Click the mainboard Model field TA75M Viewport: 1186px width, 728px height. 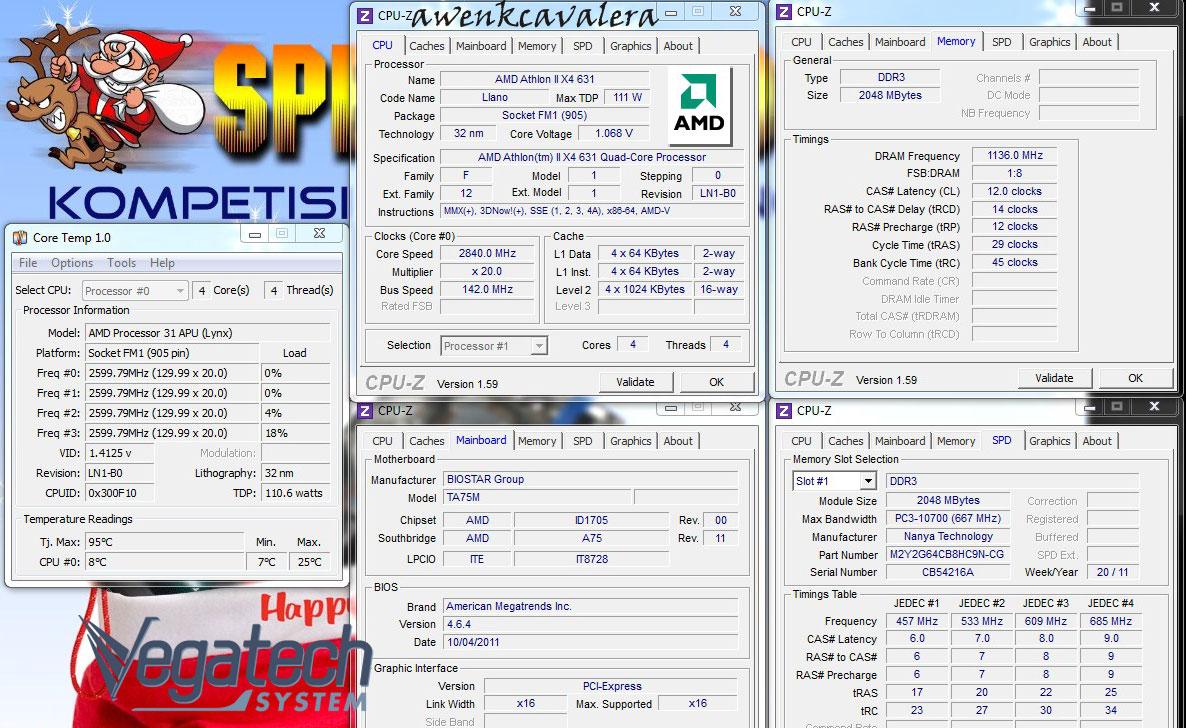pos(537,497)
